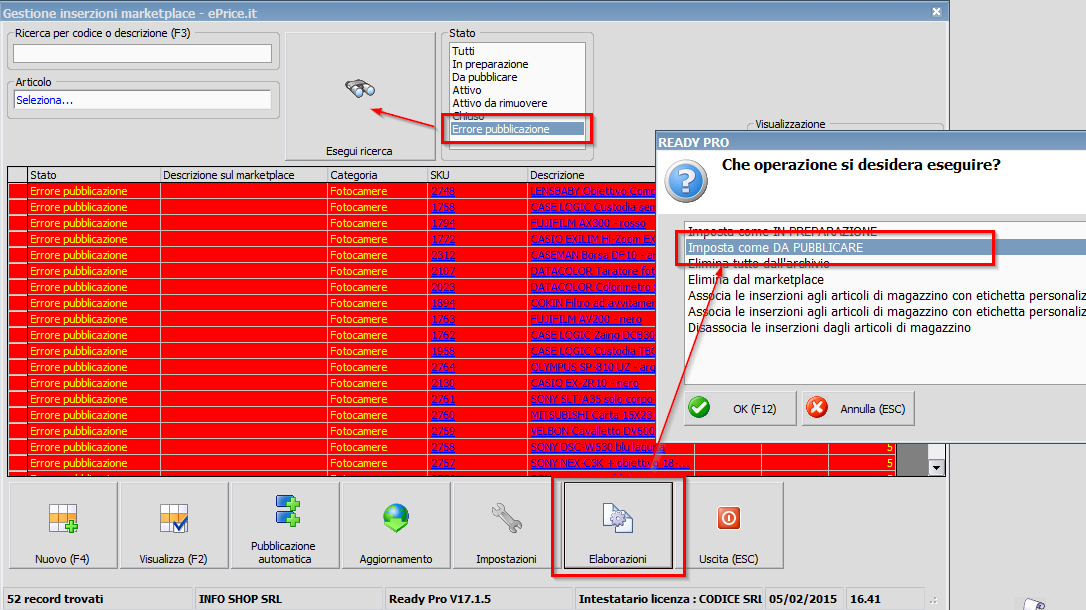Click in the search by code field
This screenshot has width=1086, height=610.
pyautogui.click(x=143, y=53)
